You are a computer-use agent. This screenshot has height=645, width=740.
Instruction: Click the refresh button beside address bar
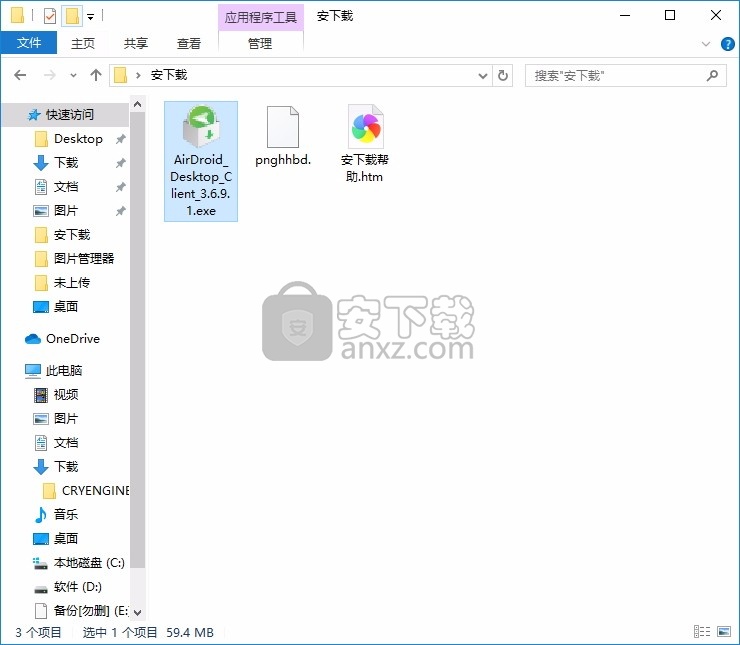[503, 75]
